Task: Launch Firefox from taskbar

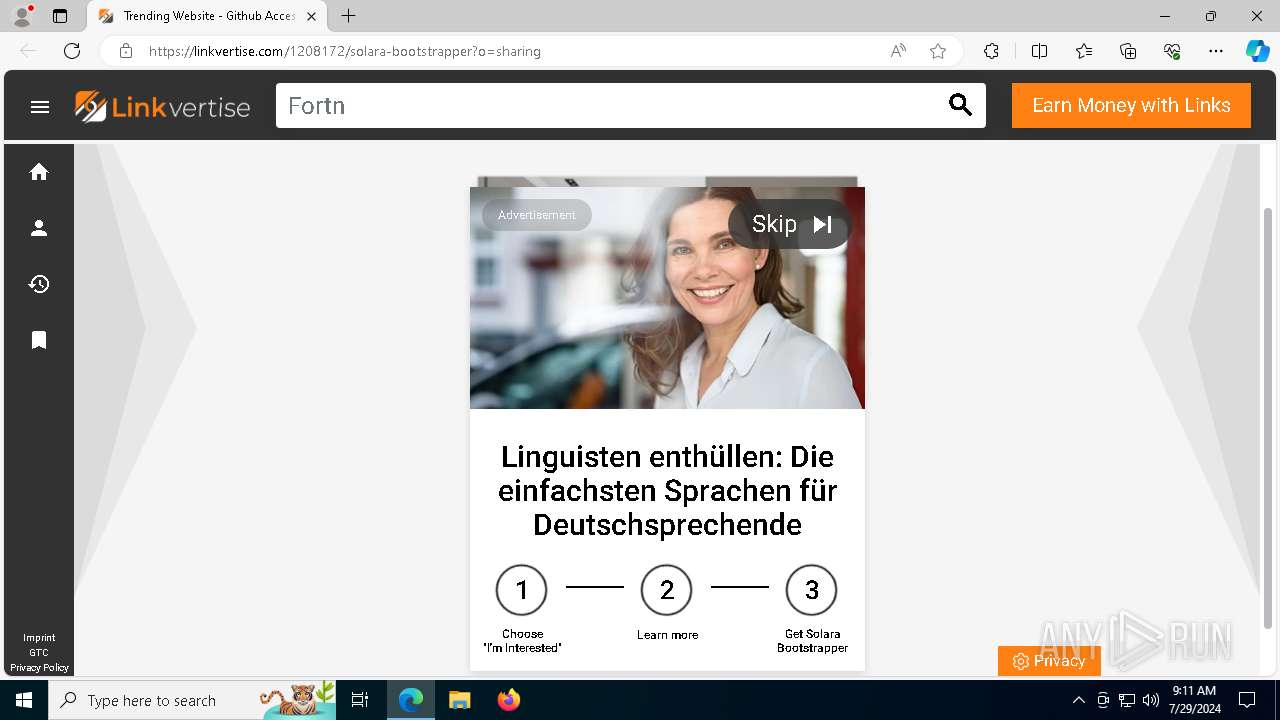Action: pos(508,700)
